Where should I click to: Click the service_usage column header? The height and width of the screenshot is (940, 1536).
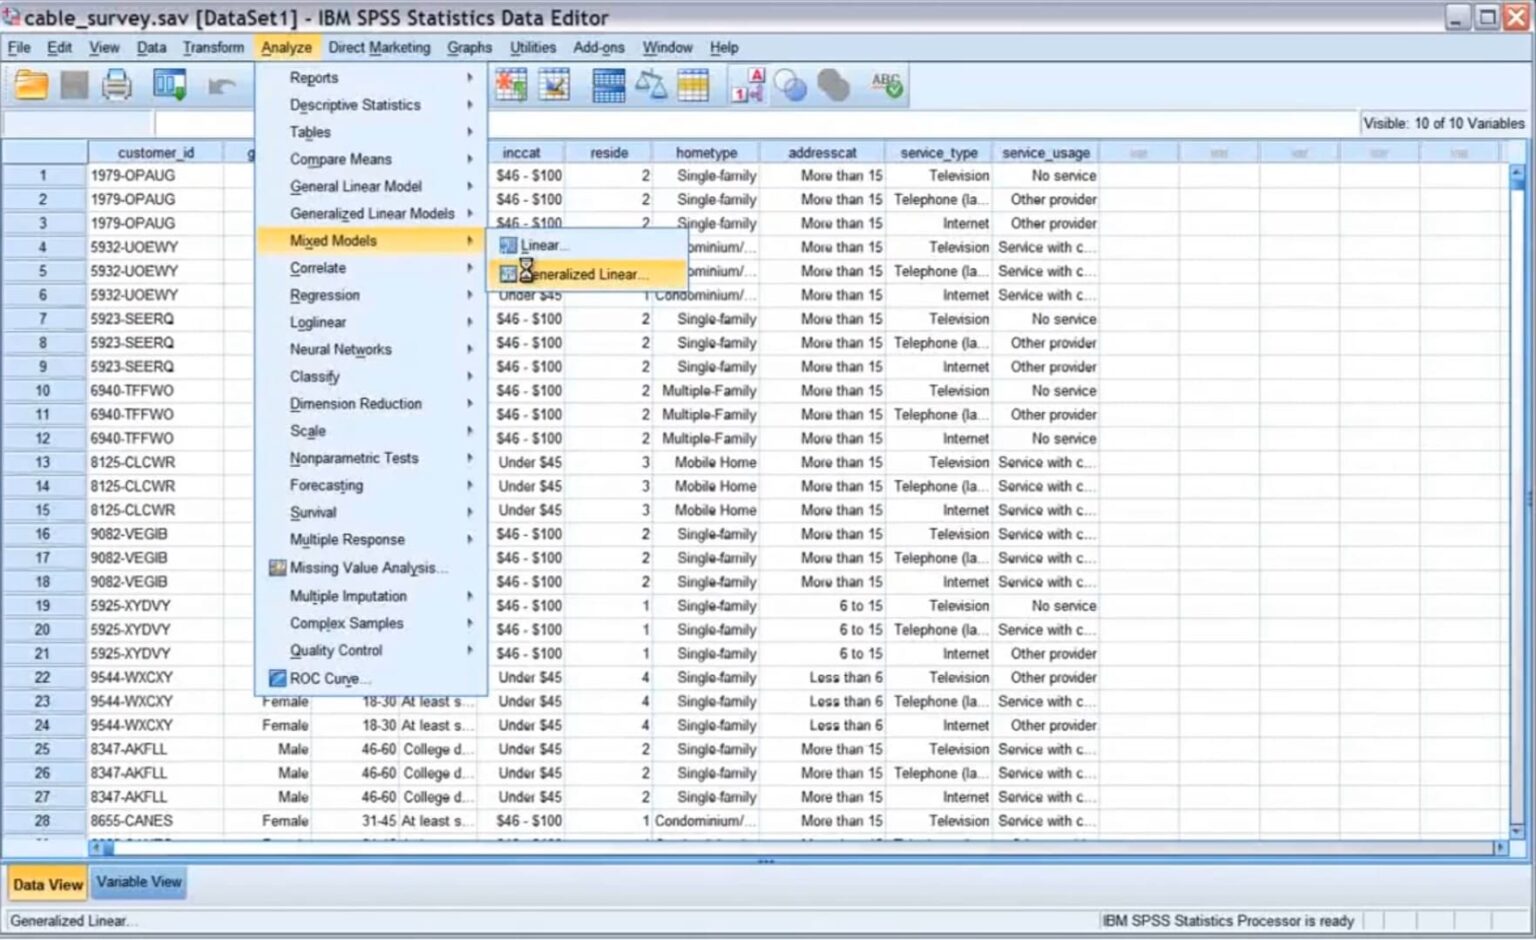coord(1045,153)
